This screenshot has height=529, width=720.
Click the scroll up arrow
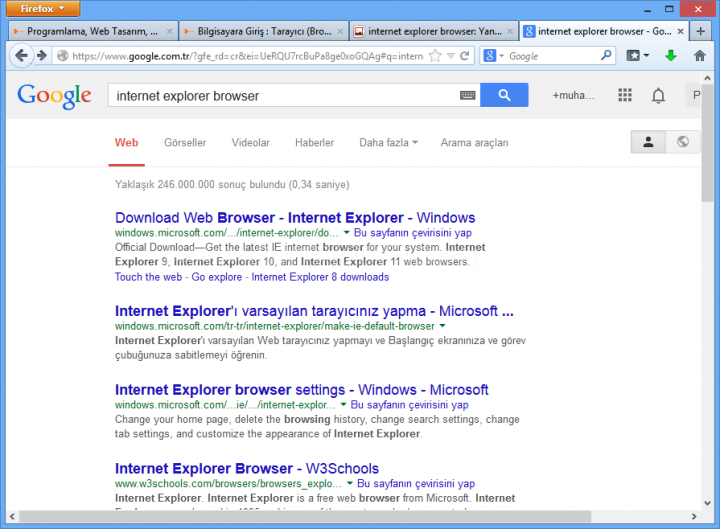click(x=707, y=78)
